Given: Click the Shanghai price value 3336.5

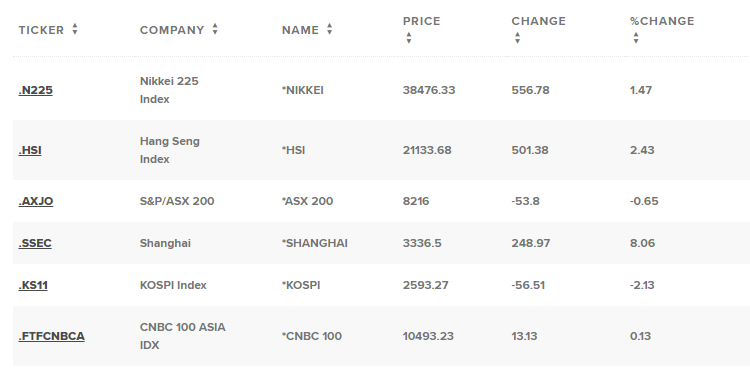Looking at the screenshot, I should (422, 243).
